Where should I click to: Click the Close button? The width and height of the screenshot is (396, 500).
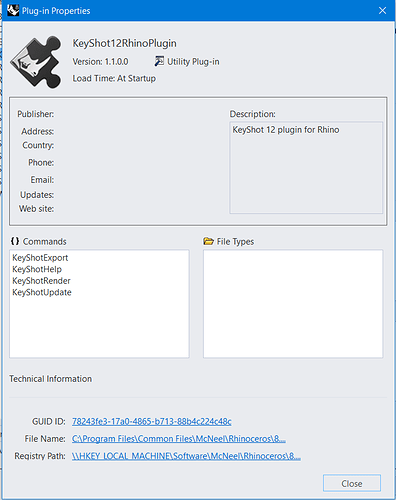(x=352, y=483)
